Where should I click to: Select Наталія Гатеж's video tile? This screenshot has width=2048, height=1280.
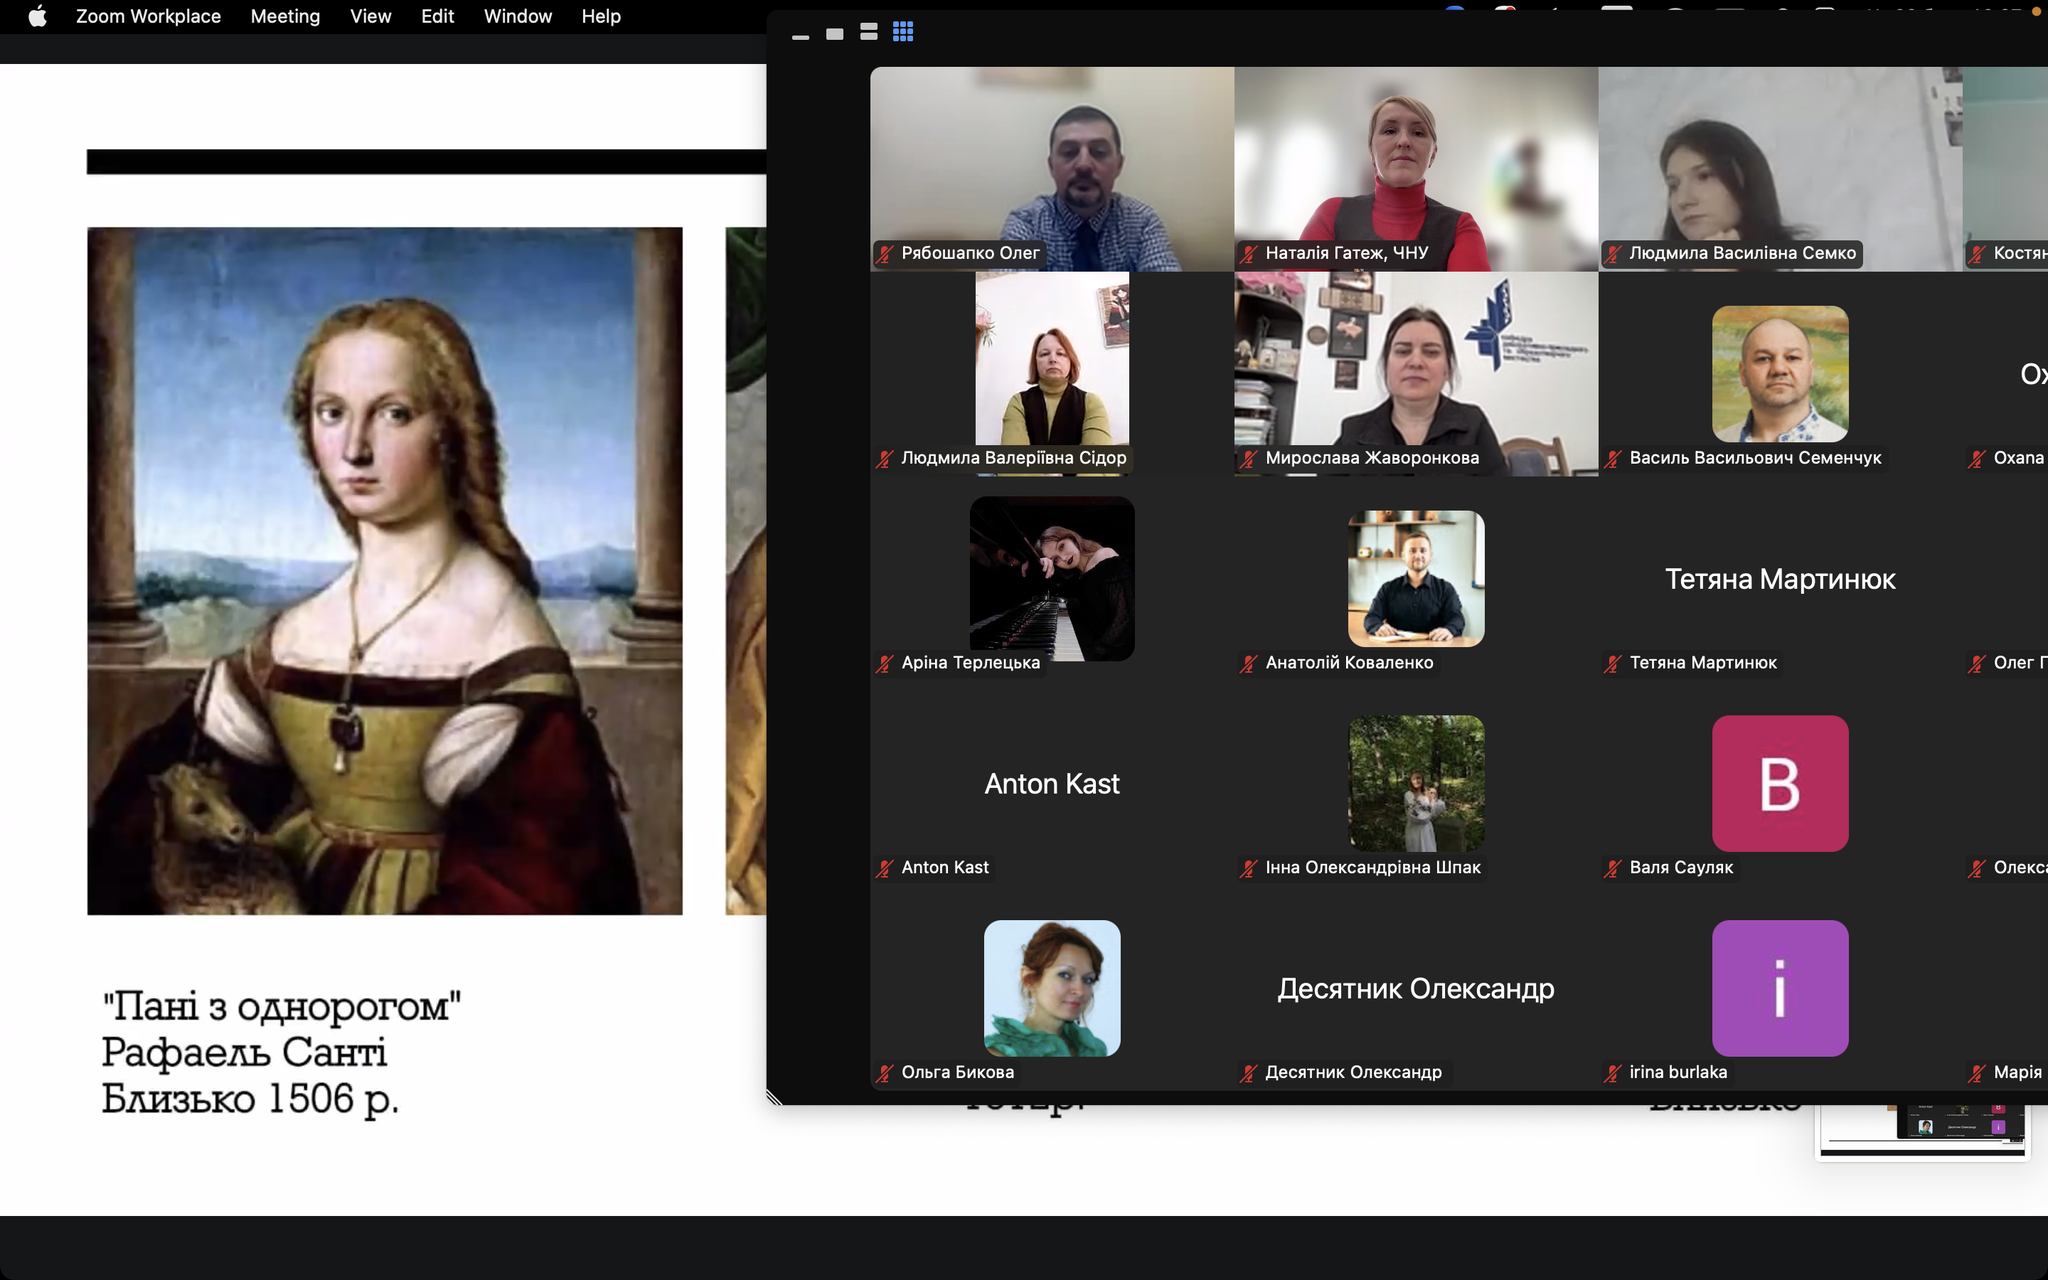point(1416,169)
